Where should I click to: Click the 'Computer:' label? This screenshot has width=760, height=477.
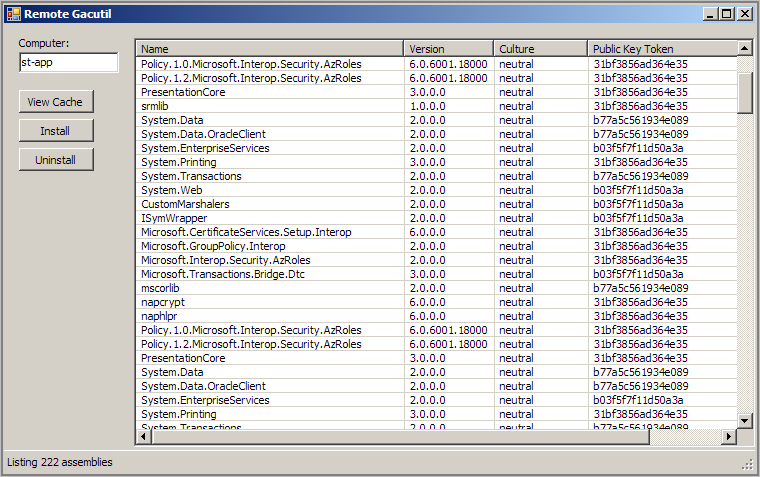(x=44, y=43)
